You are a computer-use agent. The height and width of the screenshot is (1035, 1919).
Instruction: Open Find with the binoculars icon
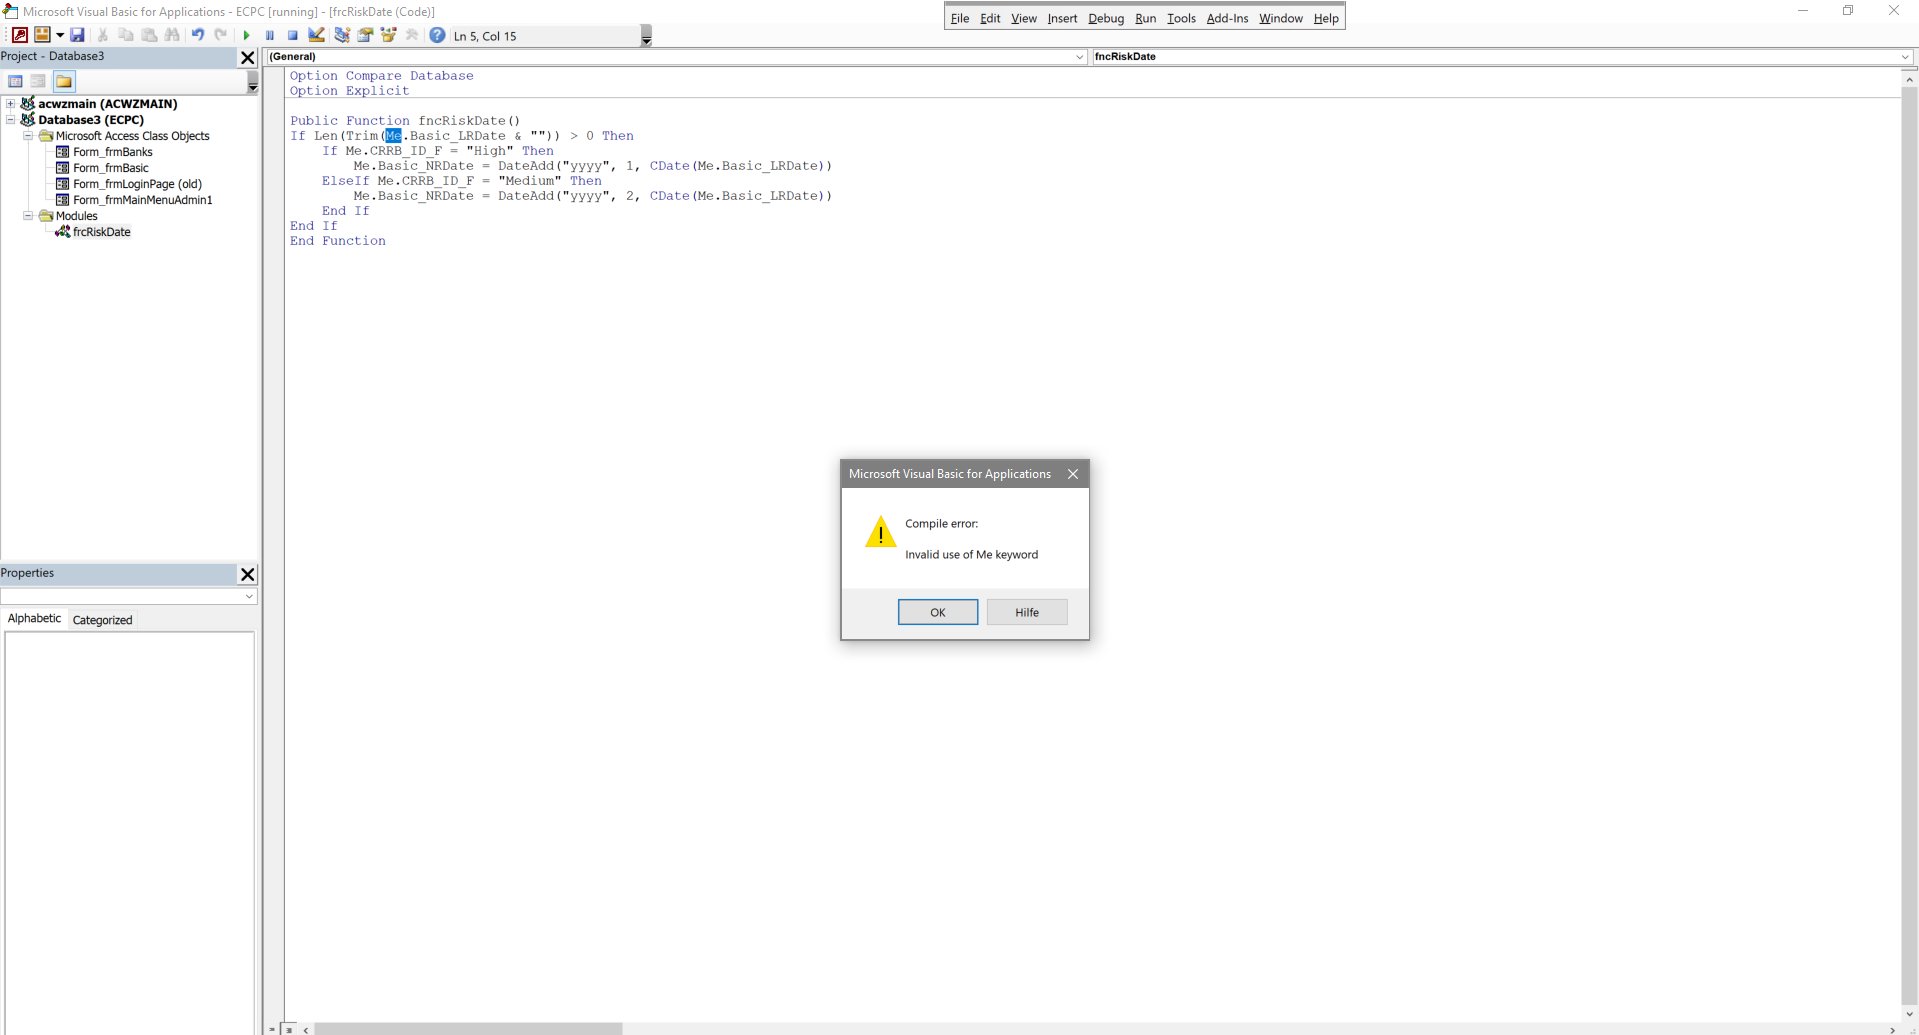point(172,35)
